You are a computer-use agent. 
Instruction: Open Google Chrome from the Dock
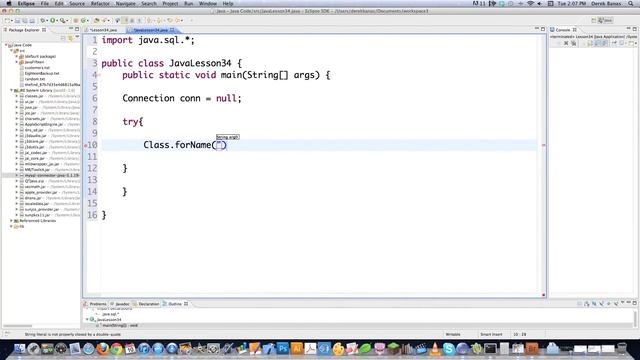coord(116,349)
